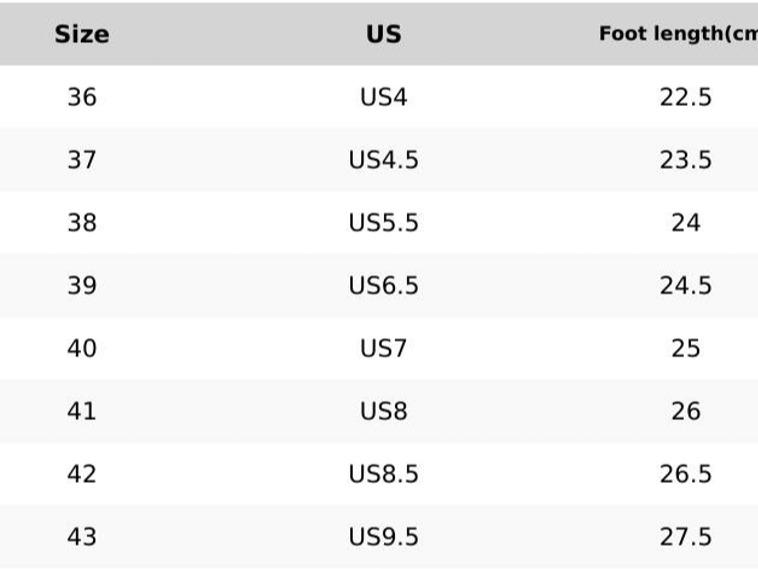758x569 pixels.
Task: Click the US7 cell
Action: pos(383,348)
